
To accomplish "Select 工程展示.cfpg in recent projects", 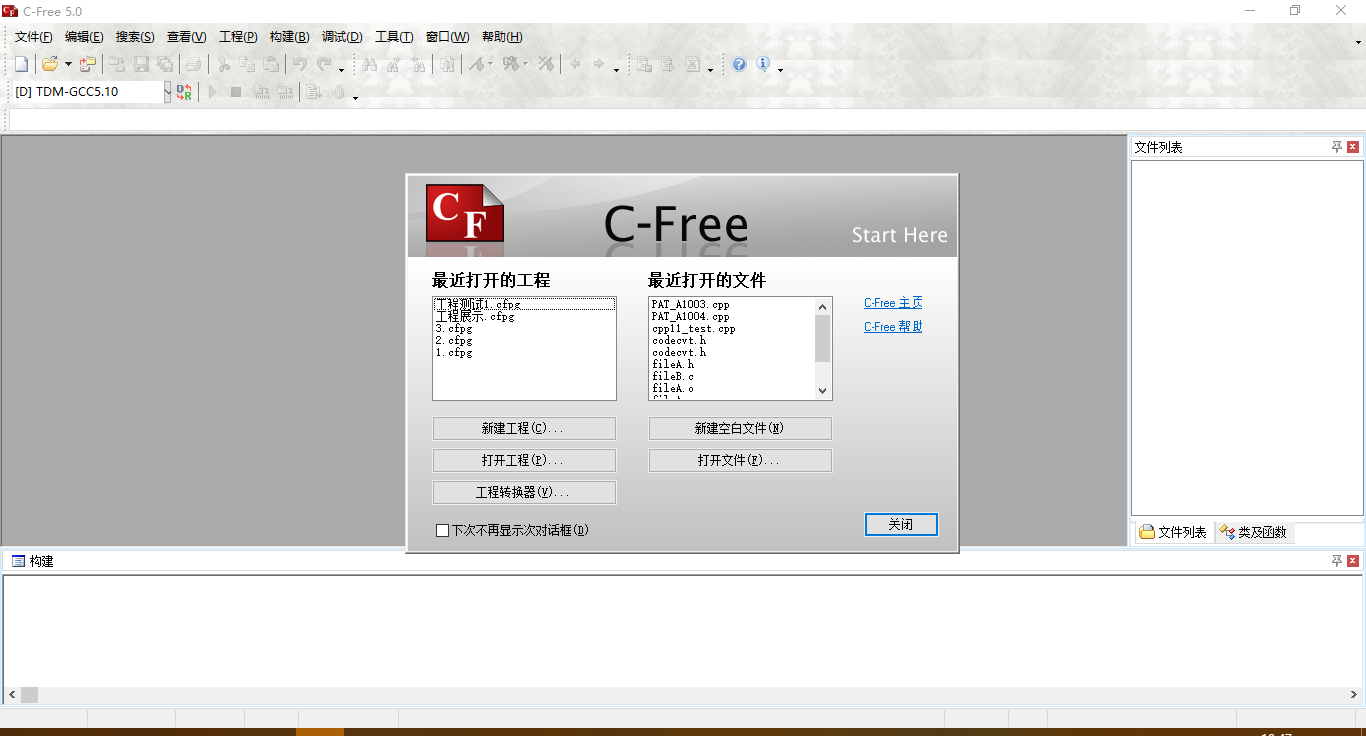I will tap(475, 316).
